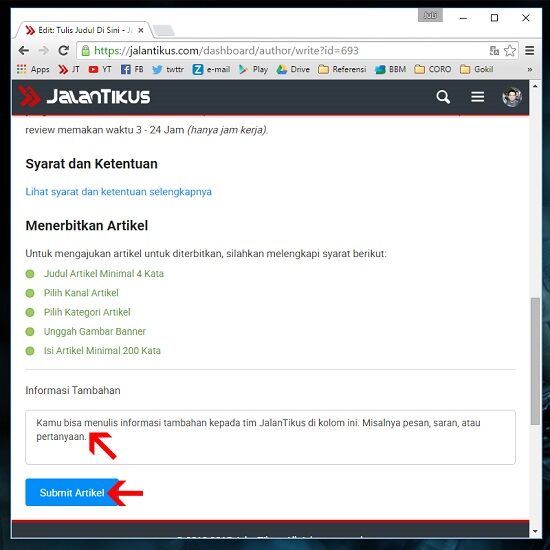Expand the Referensi bookmarks folder
The height and width of the screenshot is (550, 550).
[342, 69]
